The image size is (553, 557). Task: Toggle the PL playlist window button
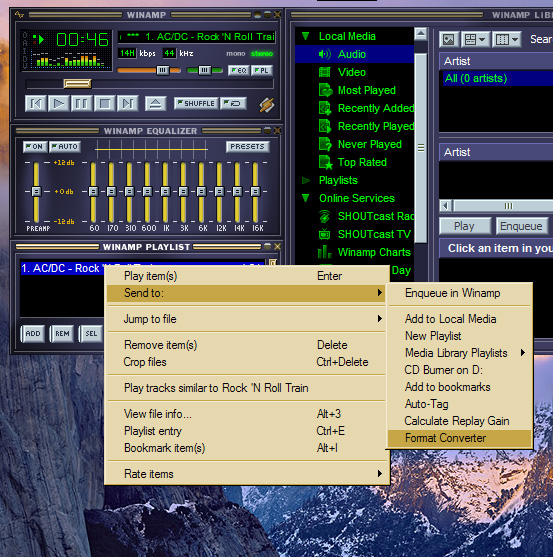[262, 70]
